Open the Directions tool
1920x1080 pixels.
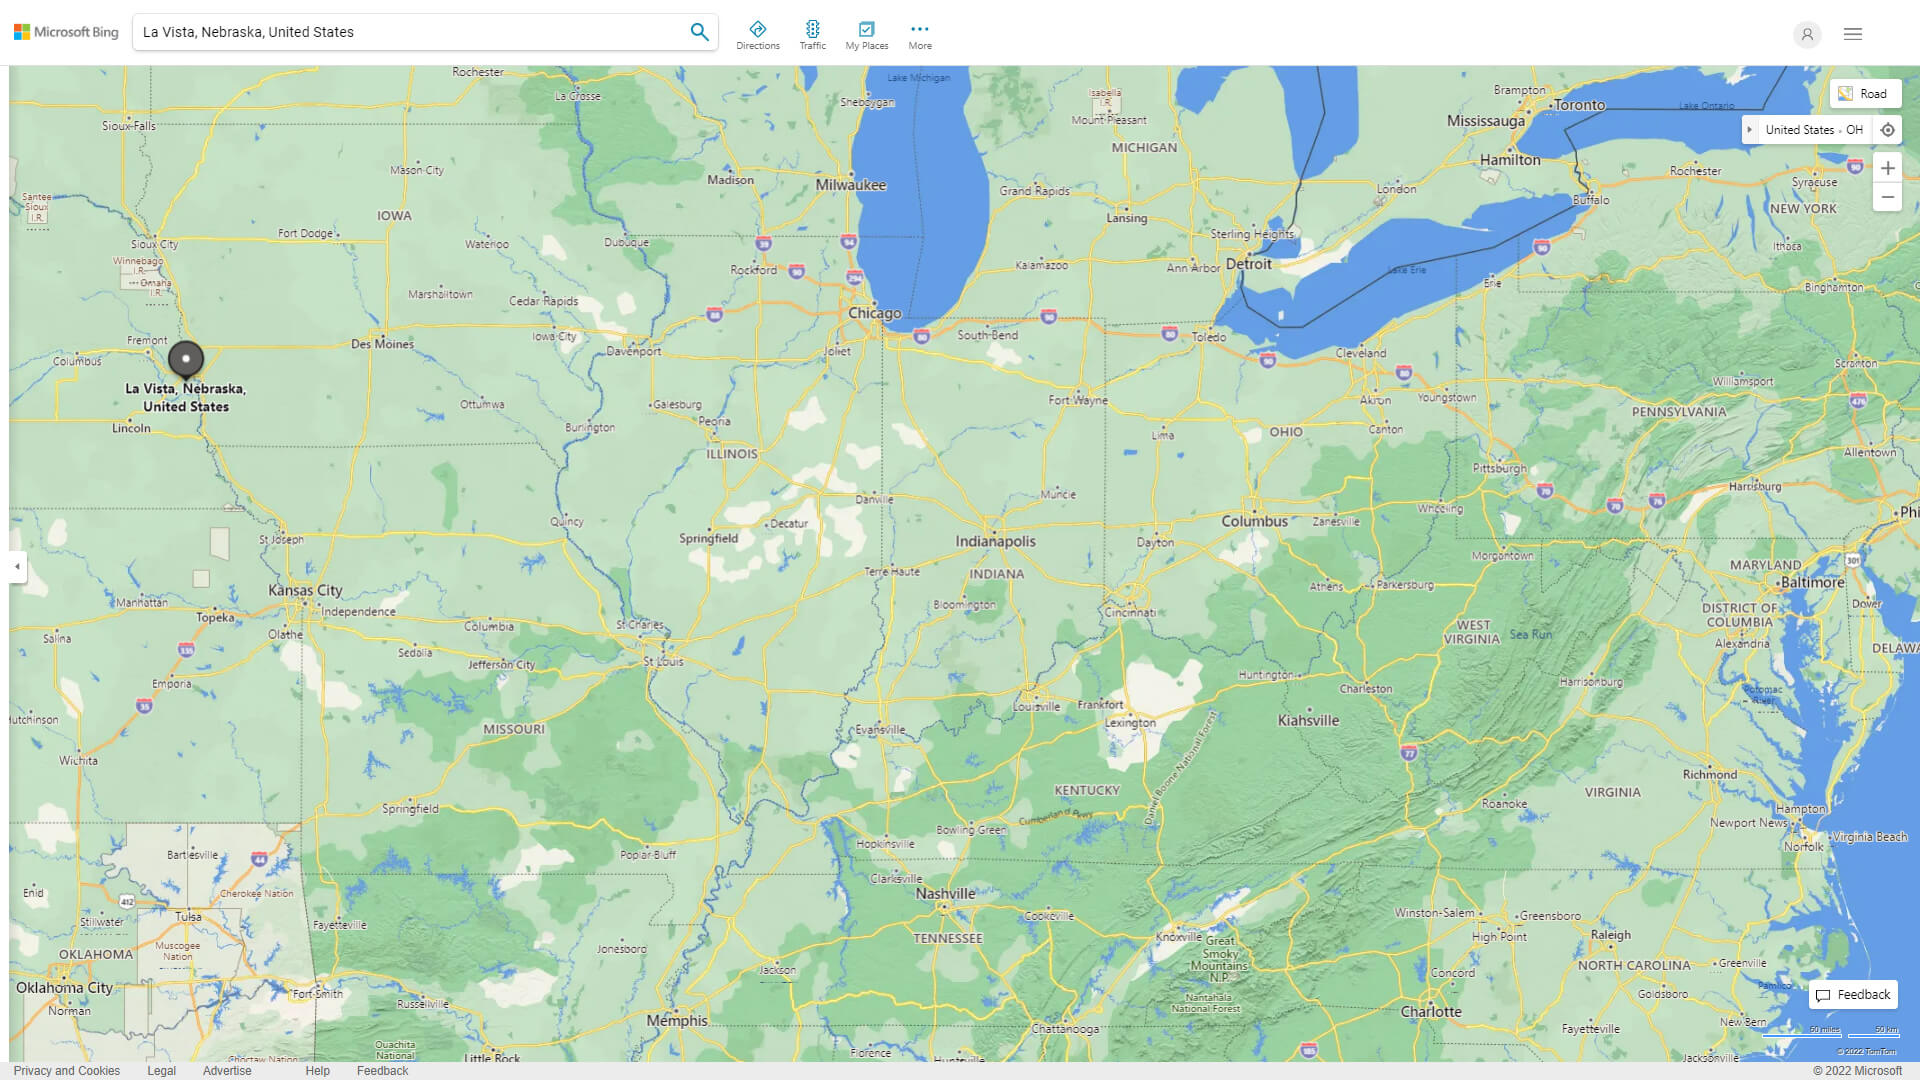[758, 33]
